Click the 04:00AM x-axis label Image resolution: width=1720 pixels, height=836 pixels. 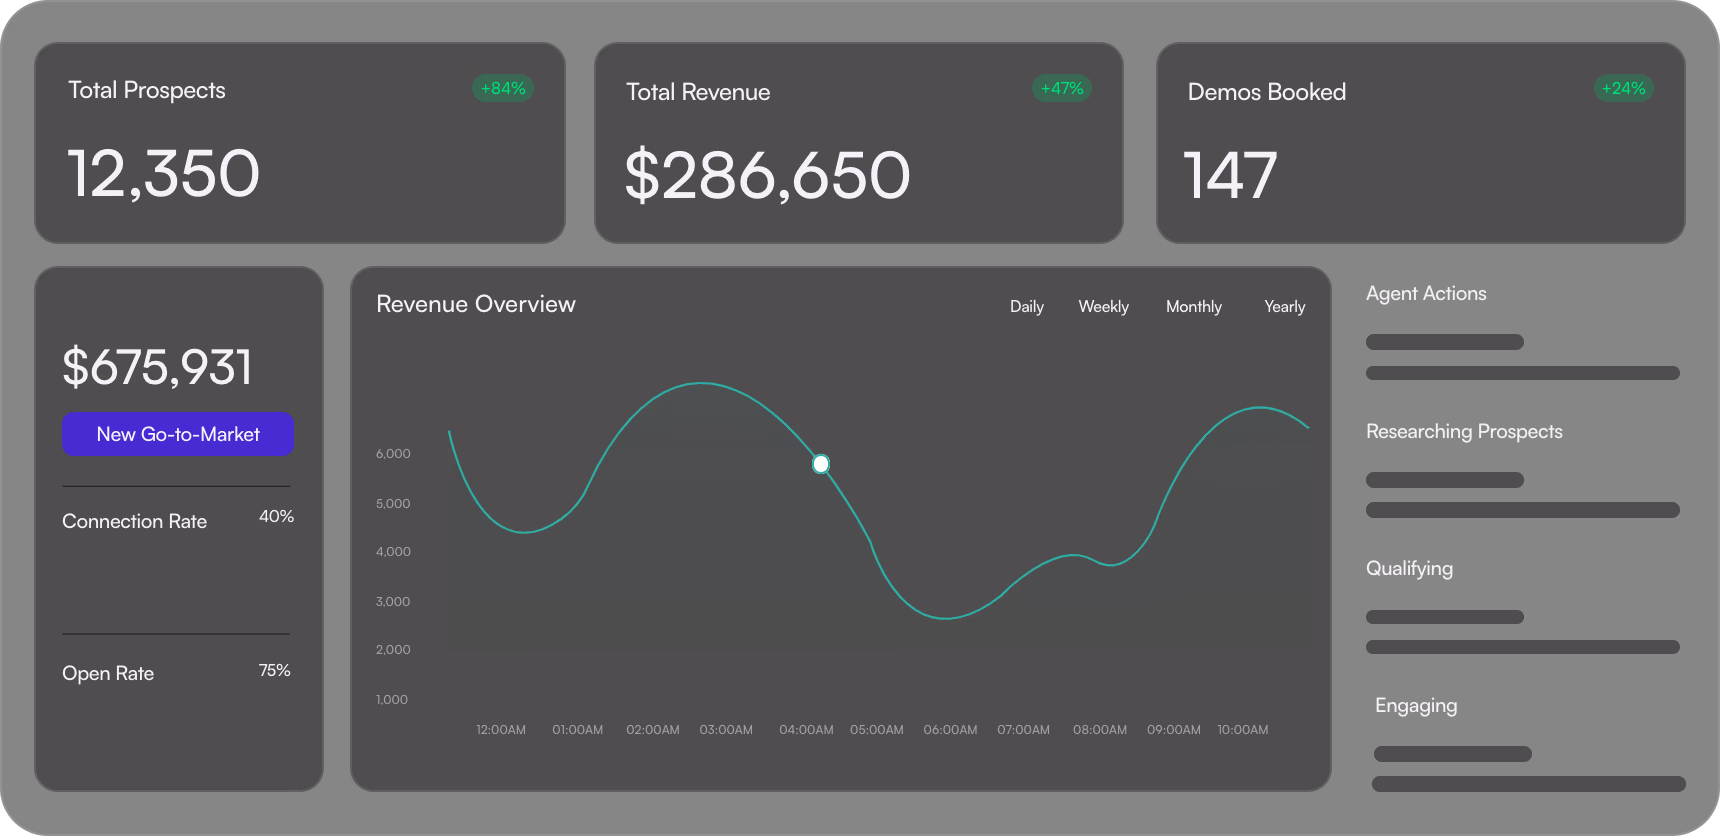click(806, 729)
